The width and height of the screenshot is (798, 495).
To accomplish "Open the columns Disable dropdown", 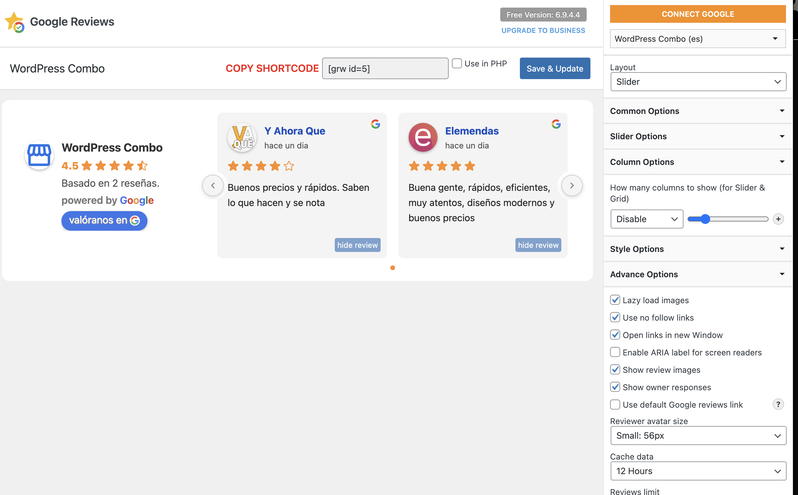I will [x=646, y=219].
